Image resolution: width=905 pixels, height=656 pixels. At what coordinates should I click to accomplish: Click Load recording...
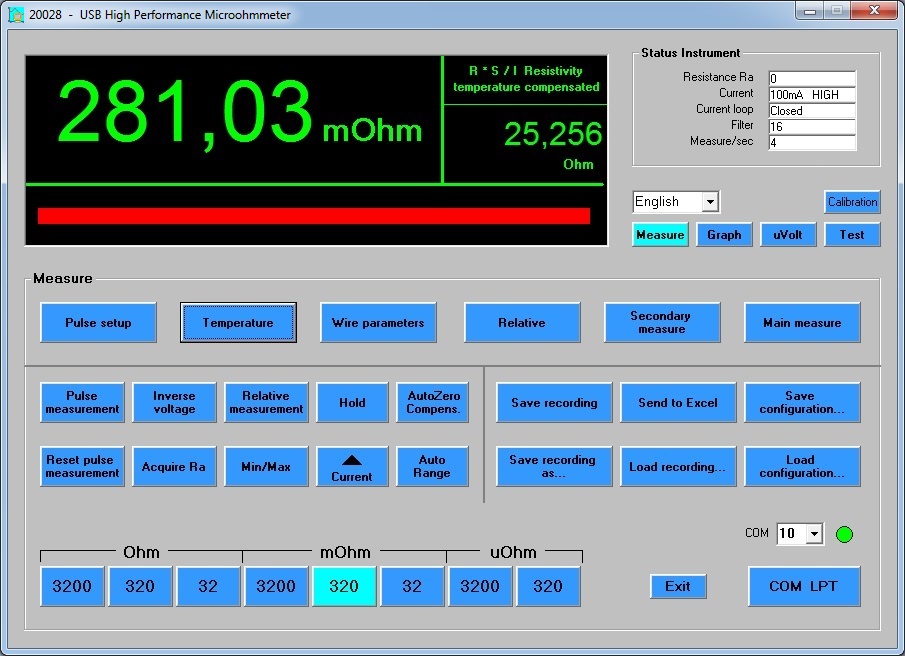pos(678,467)
